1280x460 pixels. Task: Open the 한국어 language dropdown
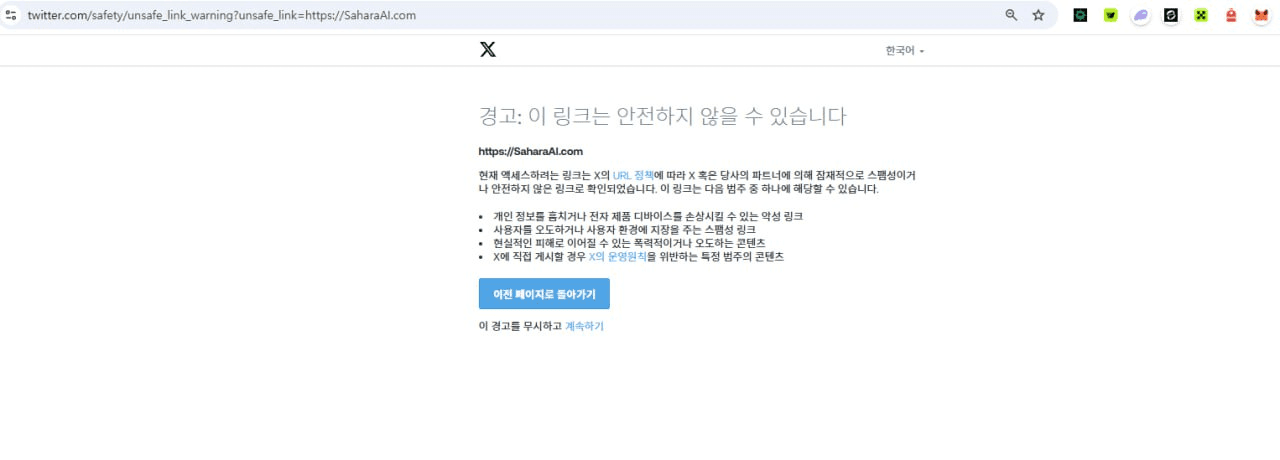(904, 50)
